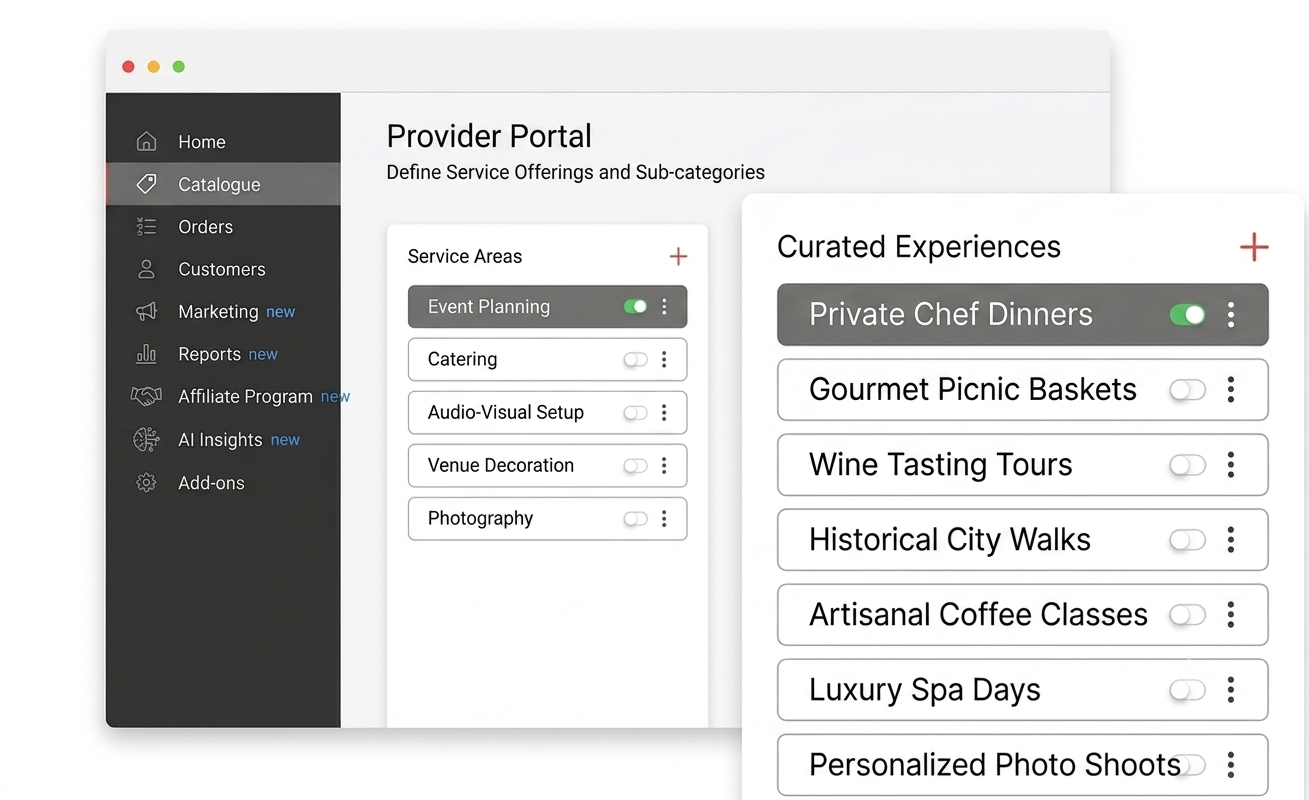Open Private Chef Dinners three-dot menu
Image resolution: width=1309 pixels, height=800 pixels.
(1231, 315)
